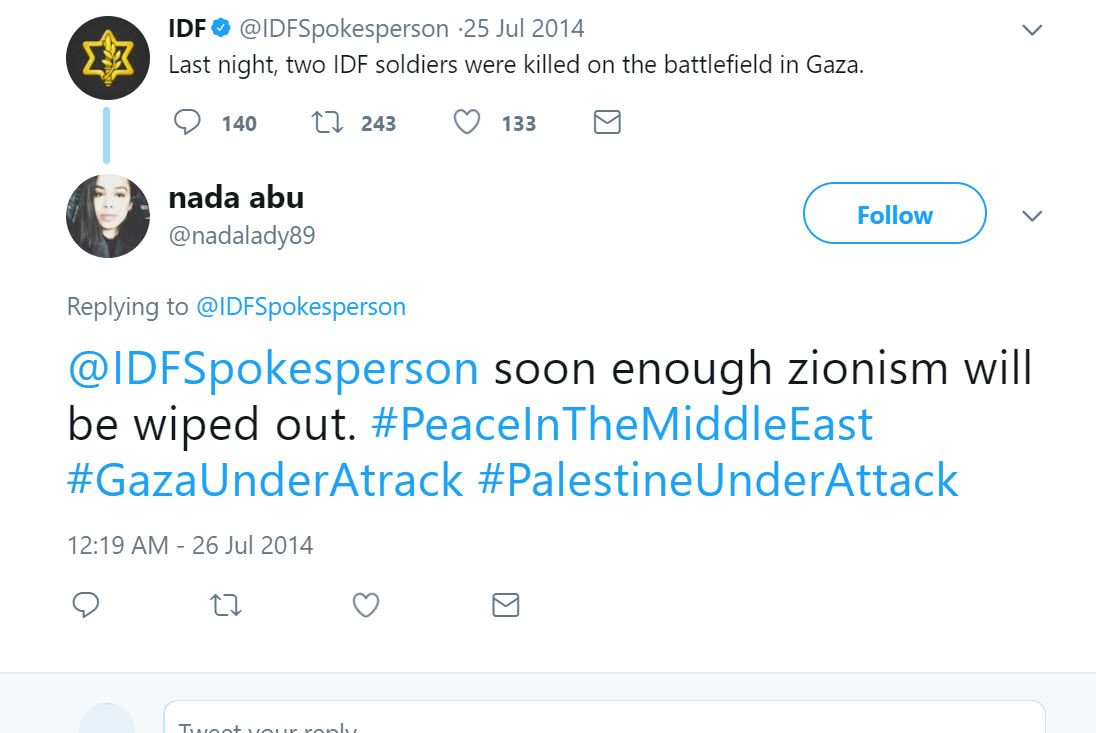Open nada abu's profile photo
This screenshot has height=733, width=1096.
(107, 216)
